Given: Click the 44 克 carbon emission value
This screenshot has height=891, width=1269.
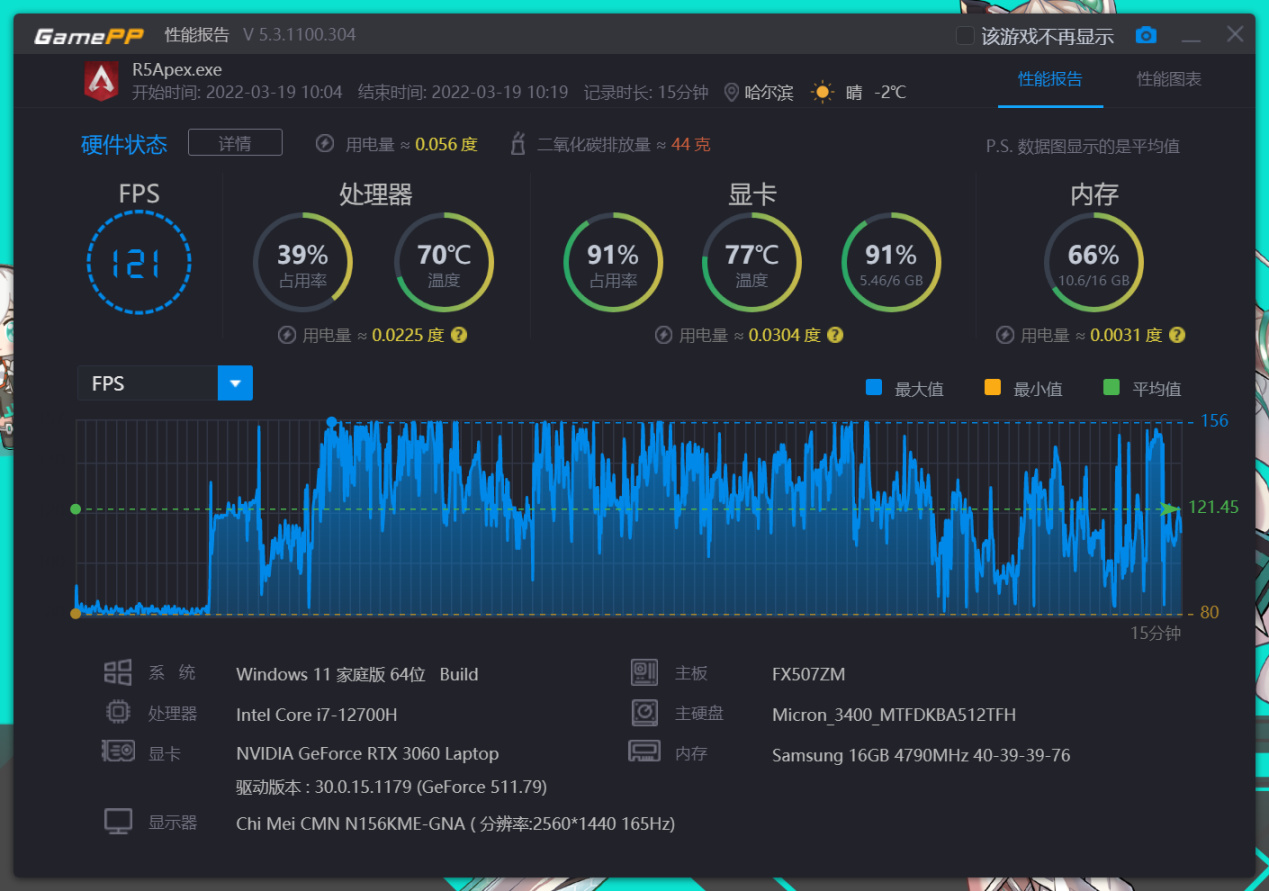Looking at the screenshot, I should coord(691,144).
